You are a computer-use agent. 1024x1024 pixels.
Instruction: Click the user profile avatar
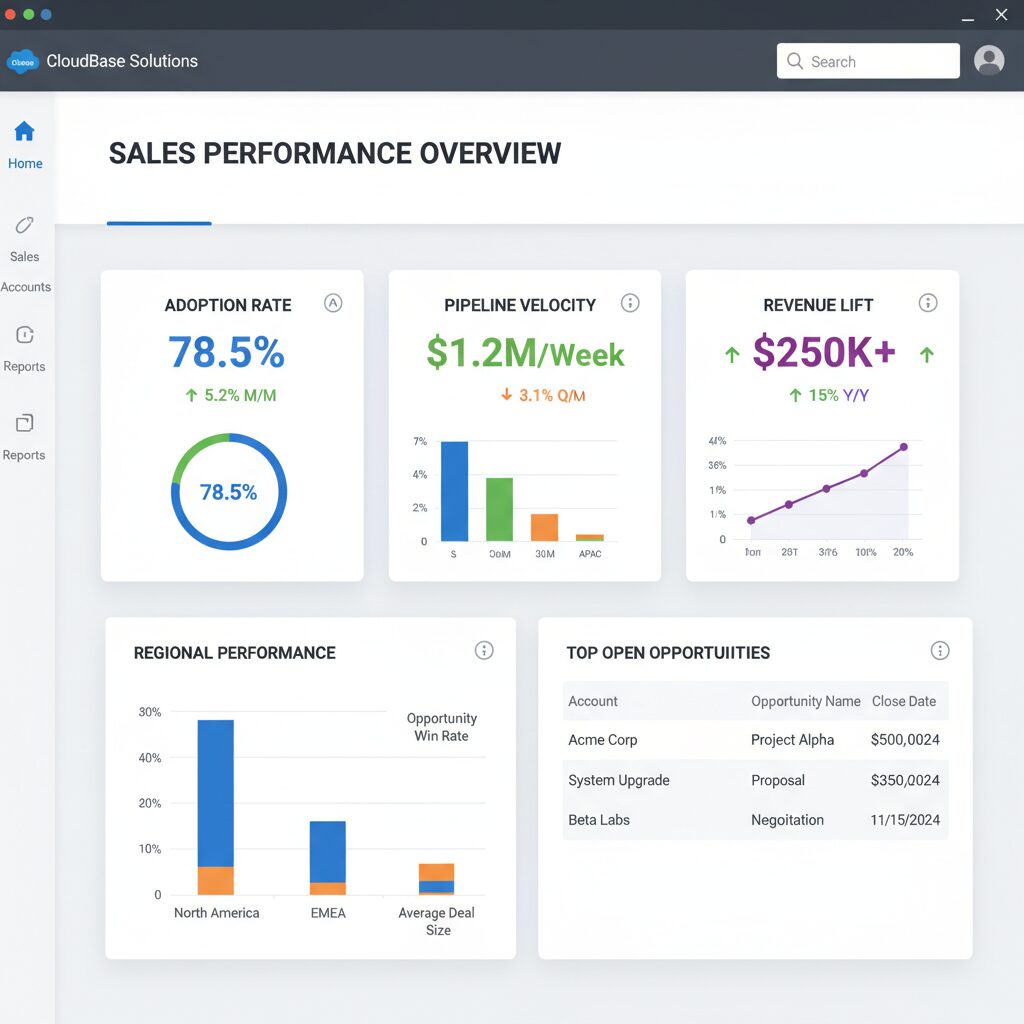click(x=989, y=61)
